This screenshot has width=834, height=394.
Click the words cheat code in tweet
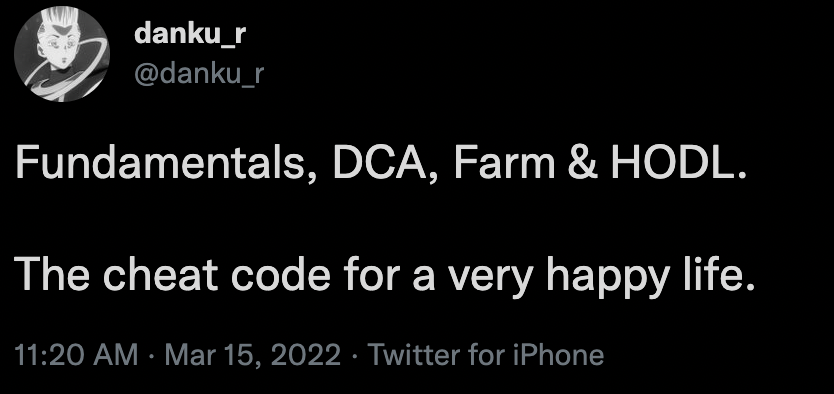tap(216, 275)
